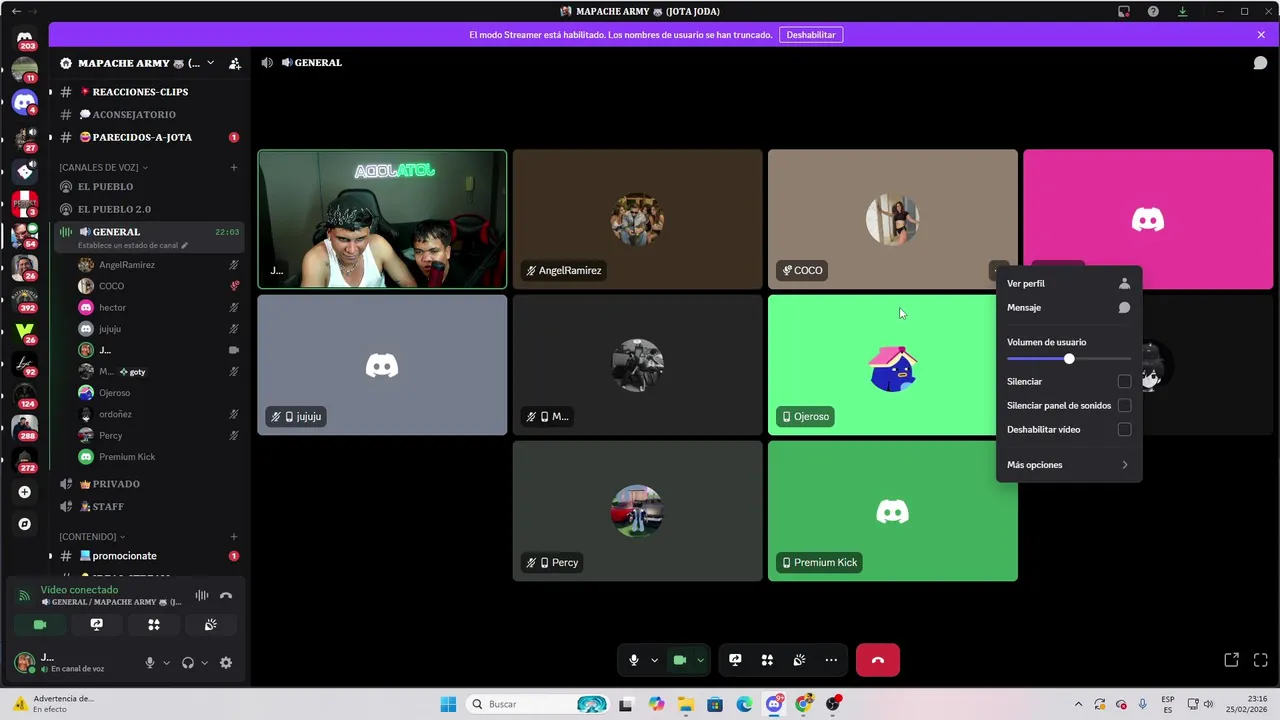The height and width of the screenshot is (720, 1280).
Task: Create channel in CONTENIDO with plus icon
Action: point(234,537)
